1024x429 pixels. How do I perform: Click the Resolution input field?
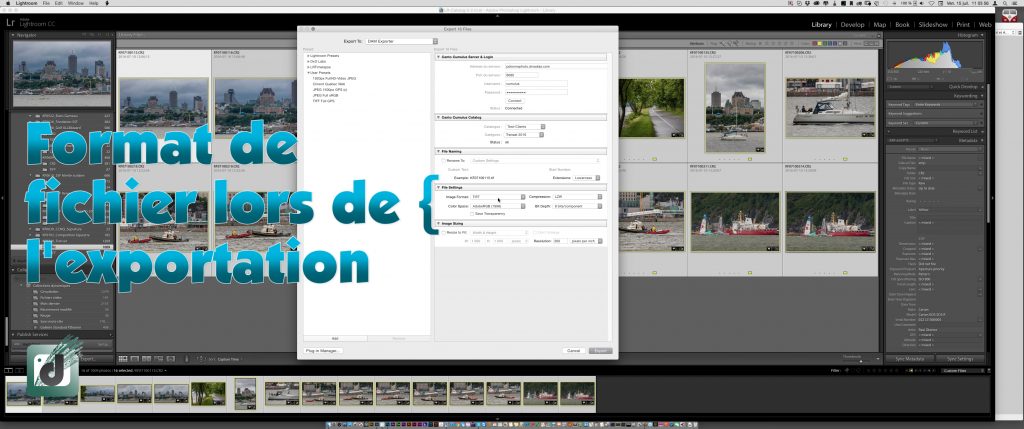coord(560,241)
